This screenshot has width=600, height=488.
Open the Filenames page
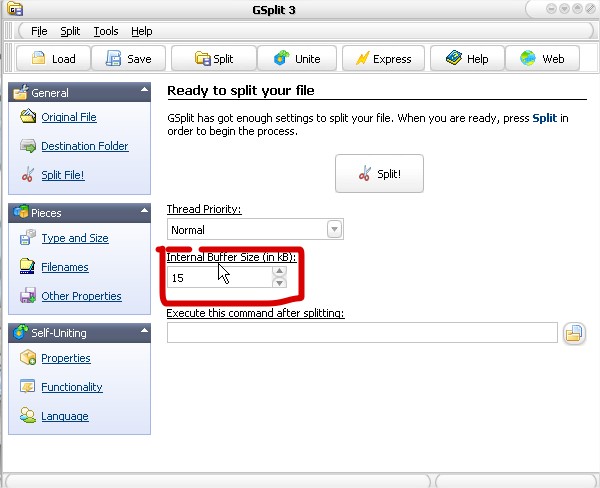(65, 267)
